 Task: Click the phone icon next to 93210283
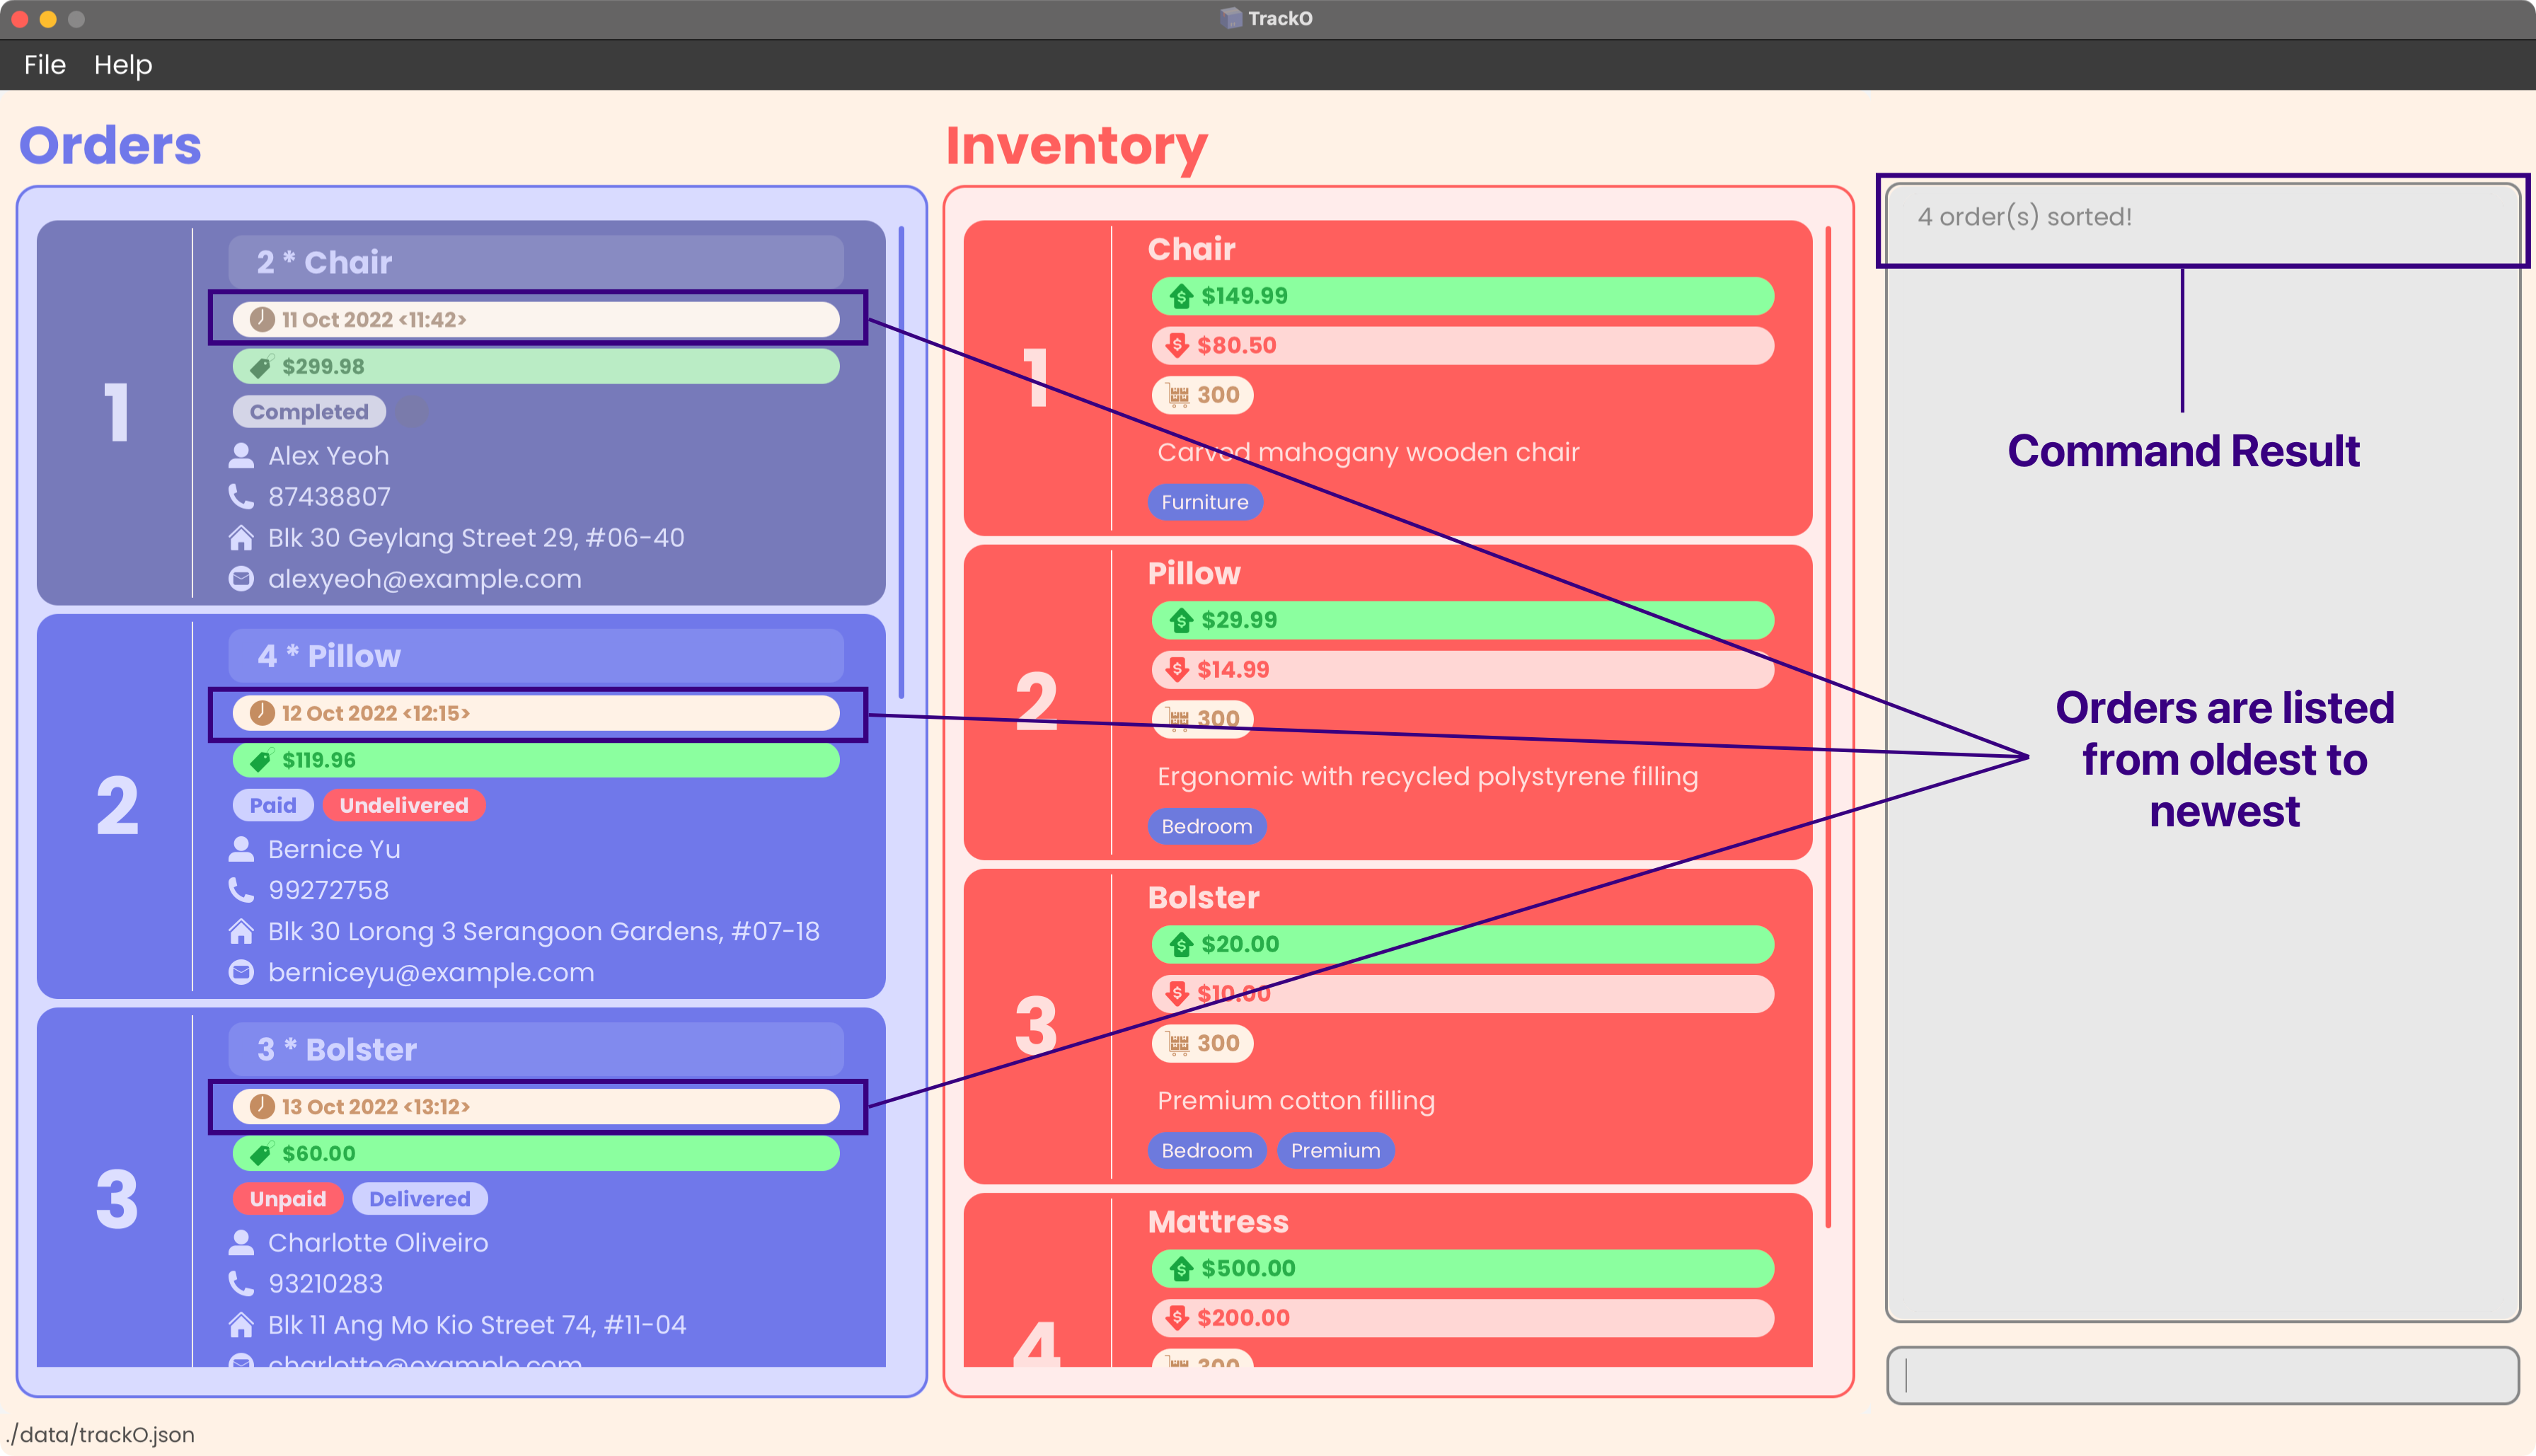pos(241,1283)
